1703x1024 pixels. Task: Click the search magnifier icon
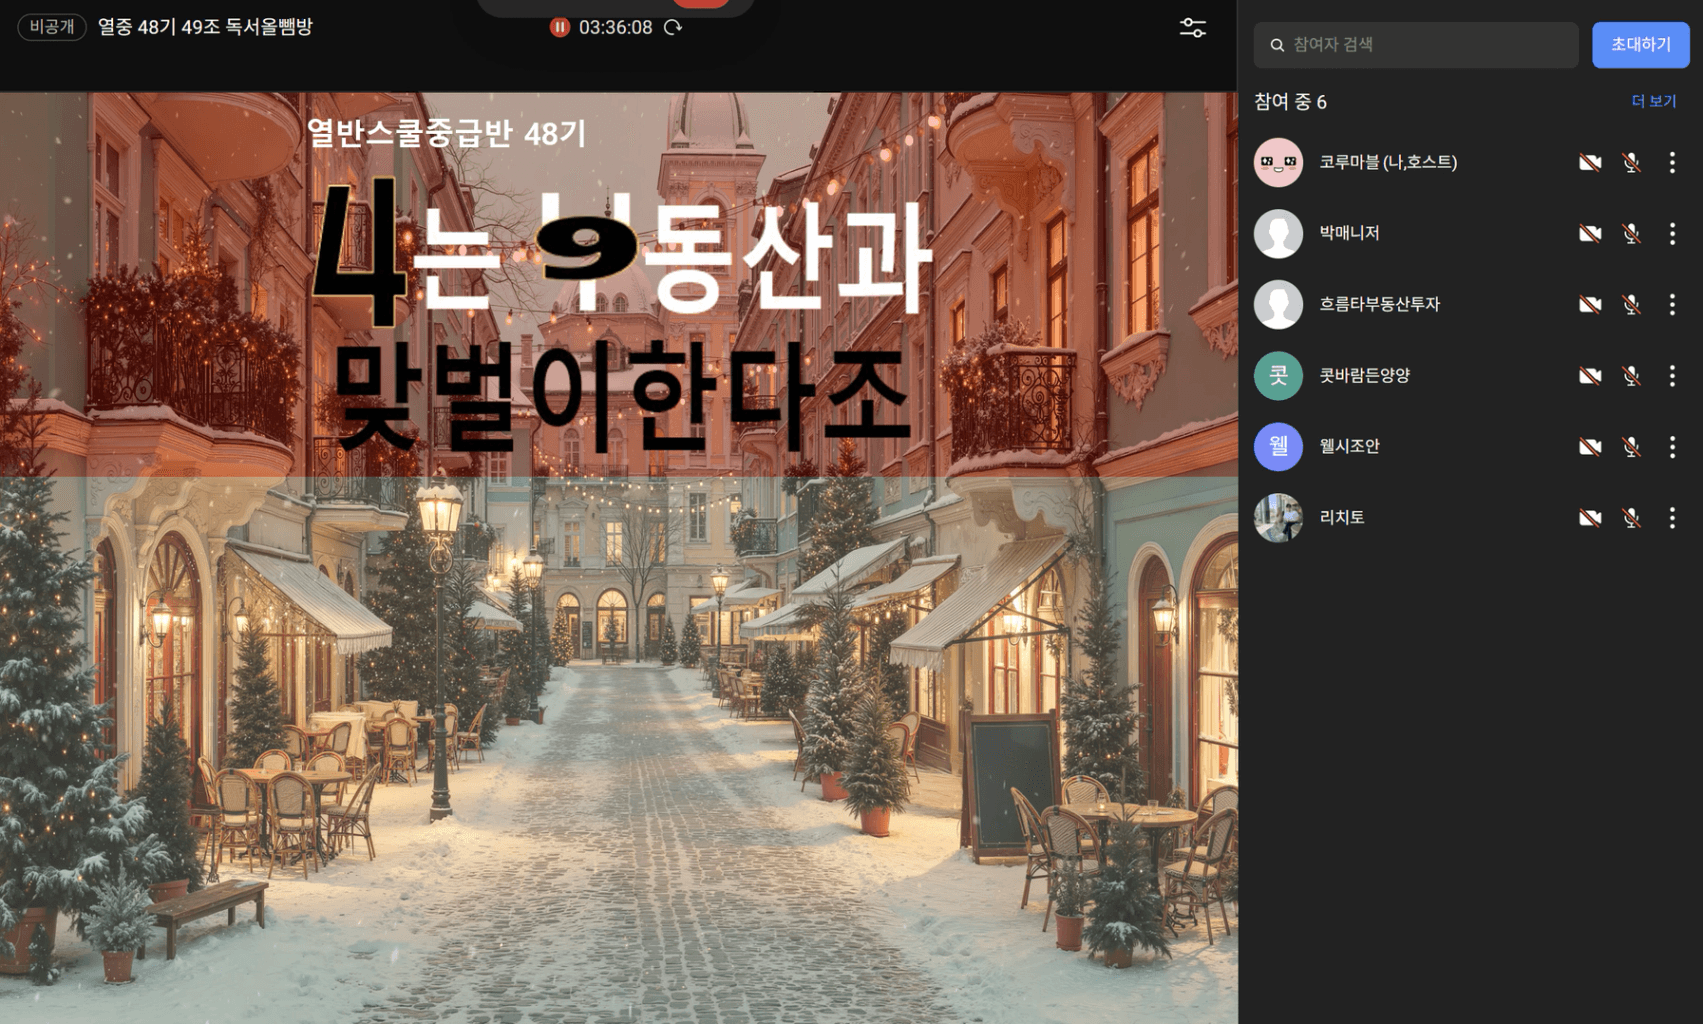click(1277, 45)
